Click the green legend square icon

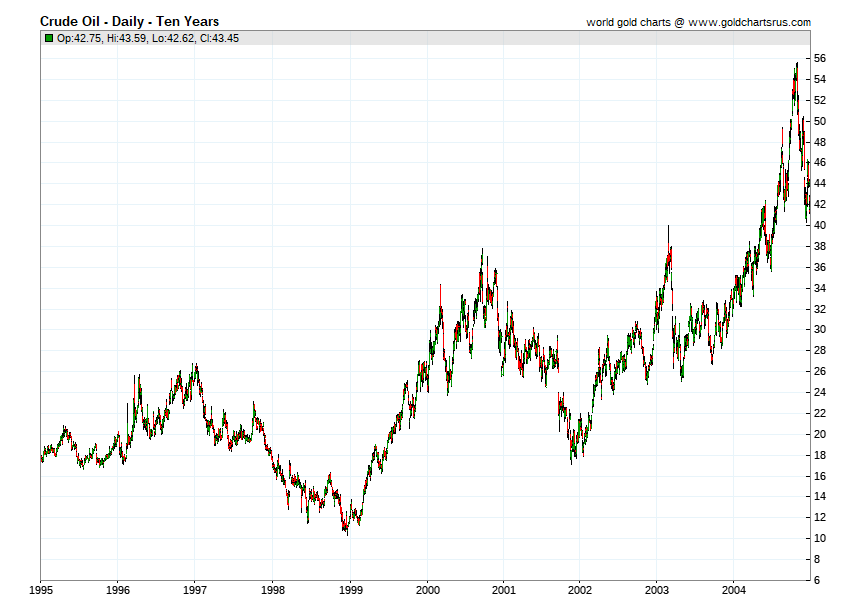click(x=49, y=38)
